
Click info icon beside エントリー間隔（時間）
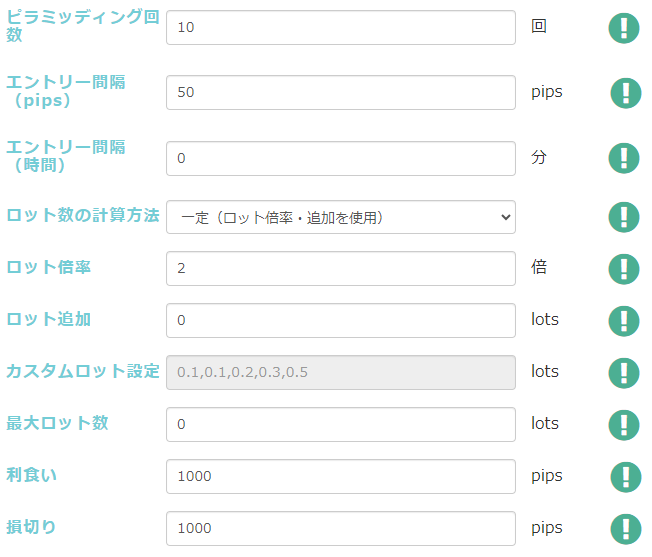click(x=624, y=158)
